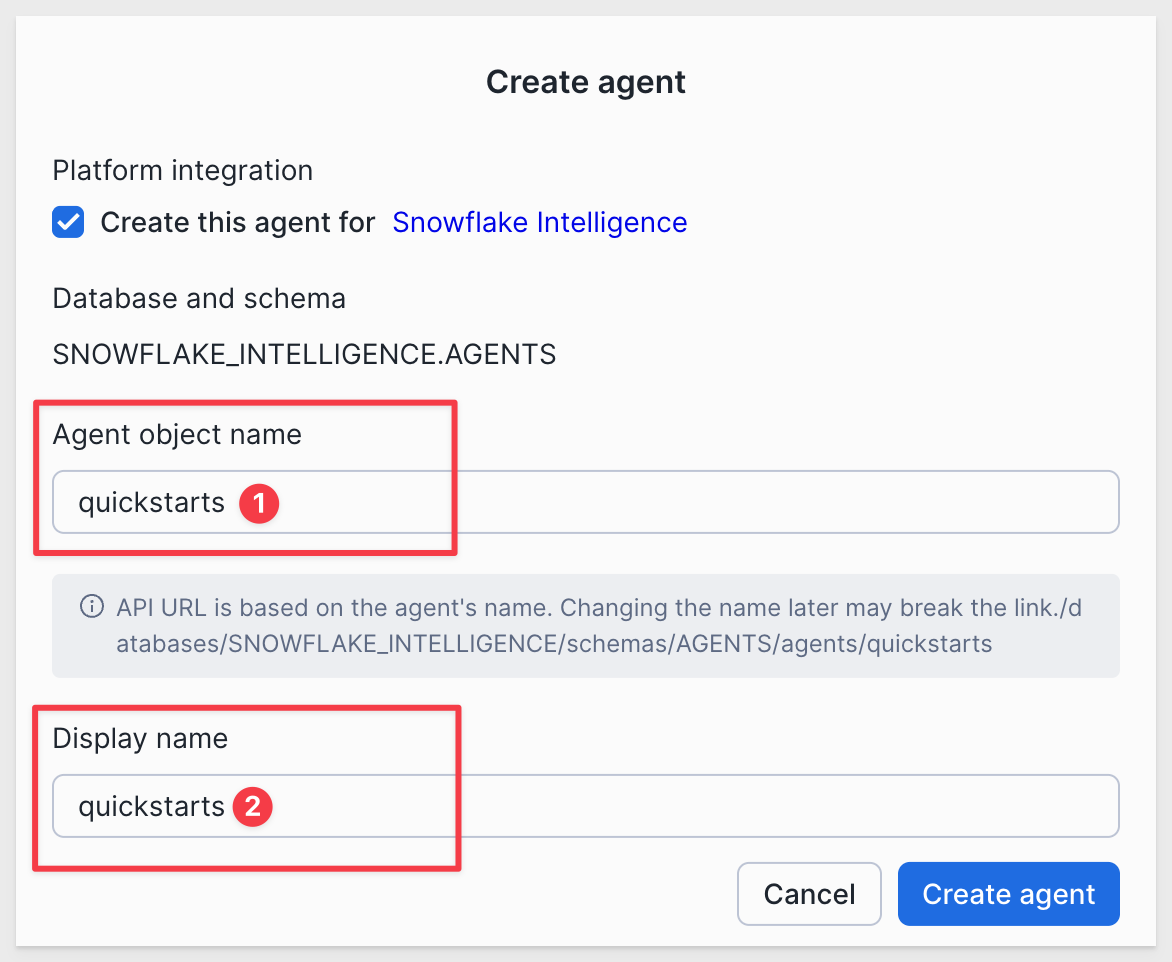The height and width of the screenshot is (962, 1172).
Task: Click the SNOWFLAKE_INTELLIGENCE.AGENTS schema text
Action: pos(304,354)
